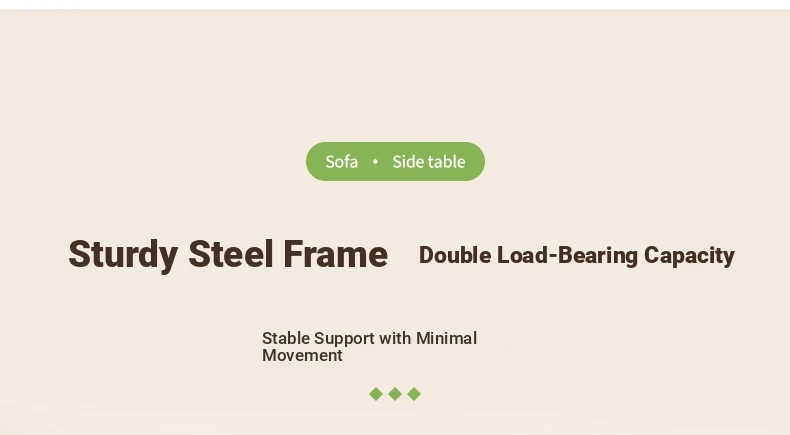Click the word table in green pill

[446, 162]
